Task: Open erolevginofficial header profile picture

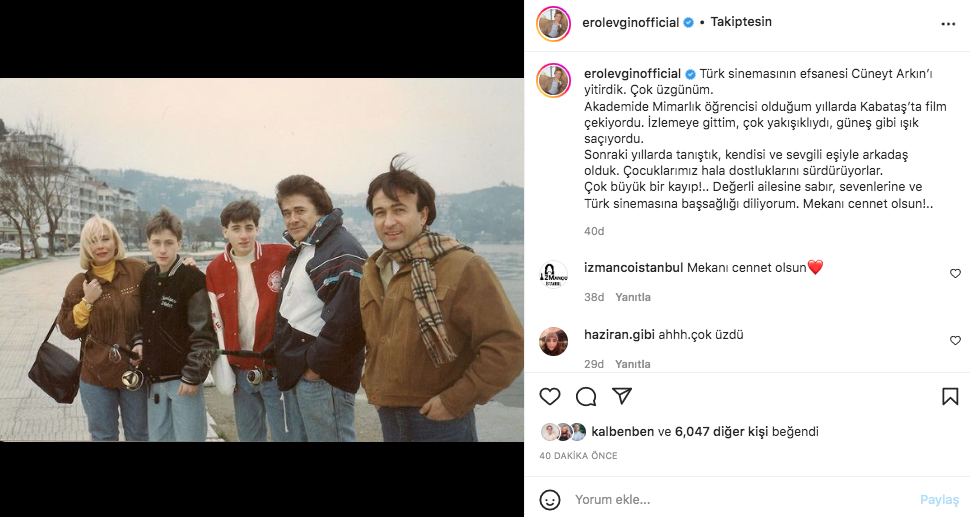Action: pyautogui.click(x=553, y=23)
